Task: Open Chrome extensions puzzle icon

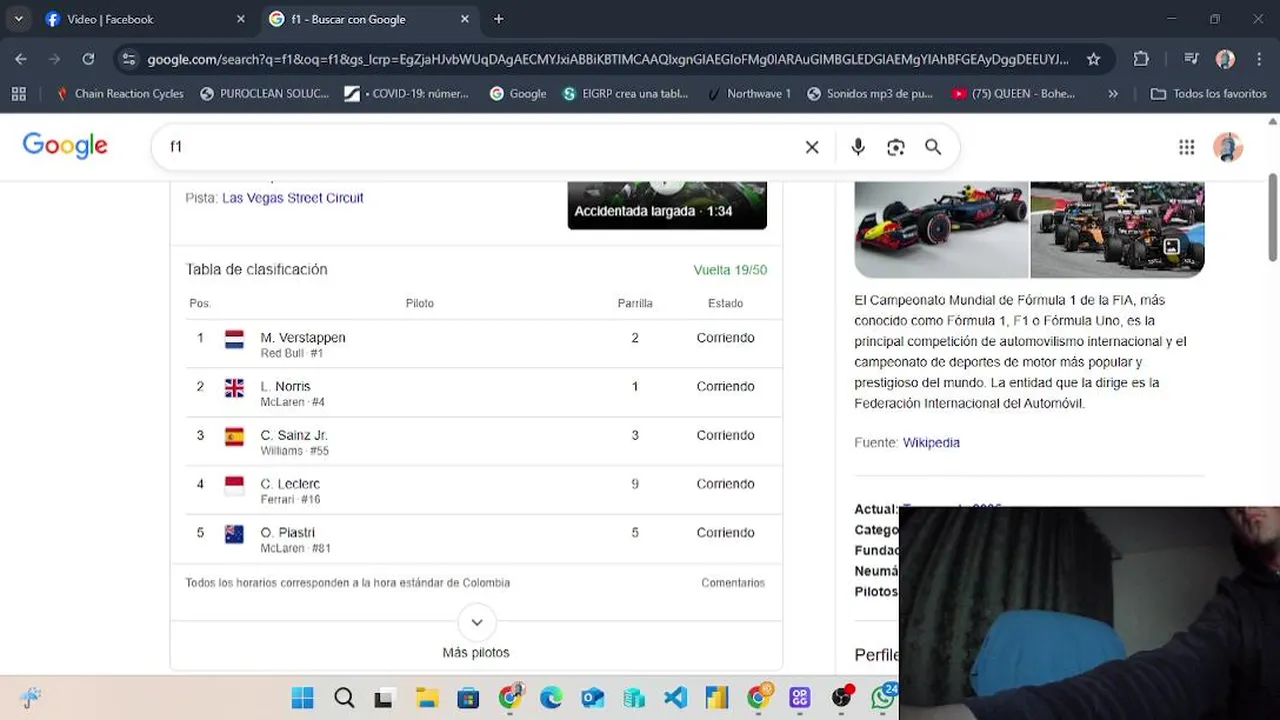Action: pyautogui.click(x=1141, y=59)
